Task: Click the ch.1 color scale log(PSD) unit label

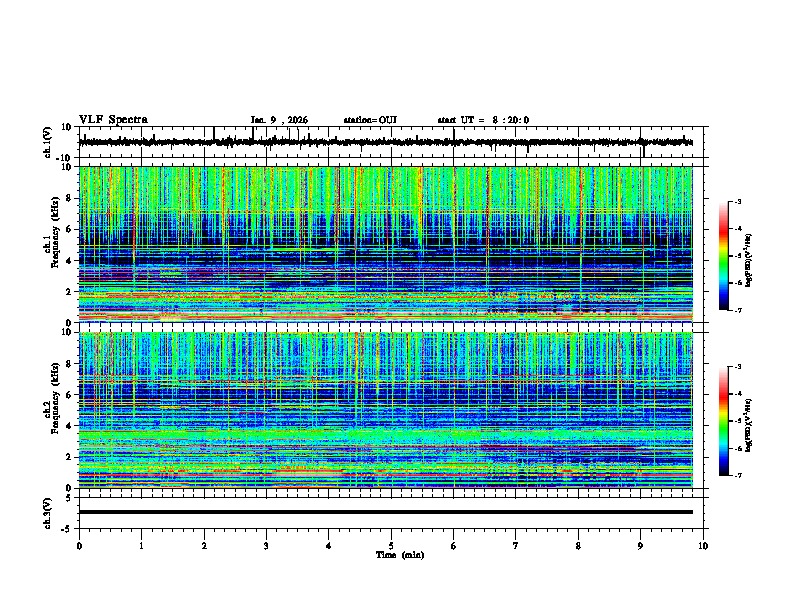Action: point(749,260)
